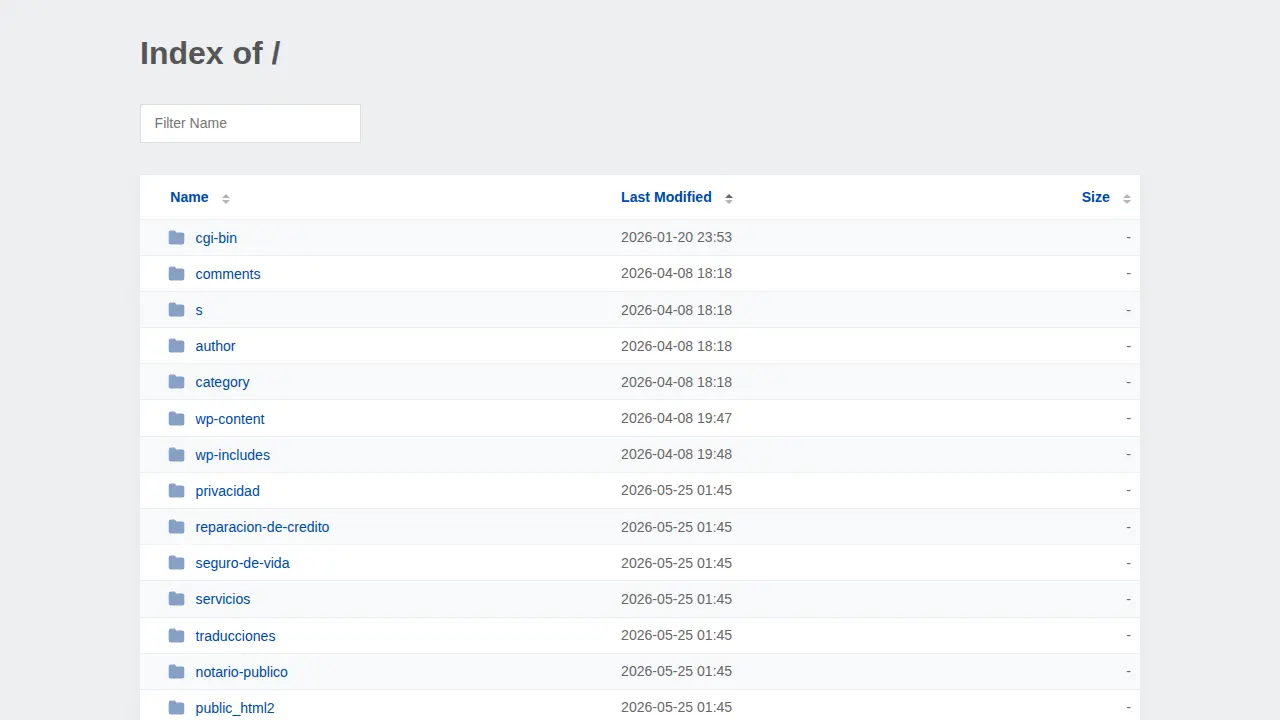Click the folder icon next to category
The image size is (1280, 720).
tap(177, 381)
